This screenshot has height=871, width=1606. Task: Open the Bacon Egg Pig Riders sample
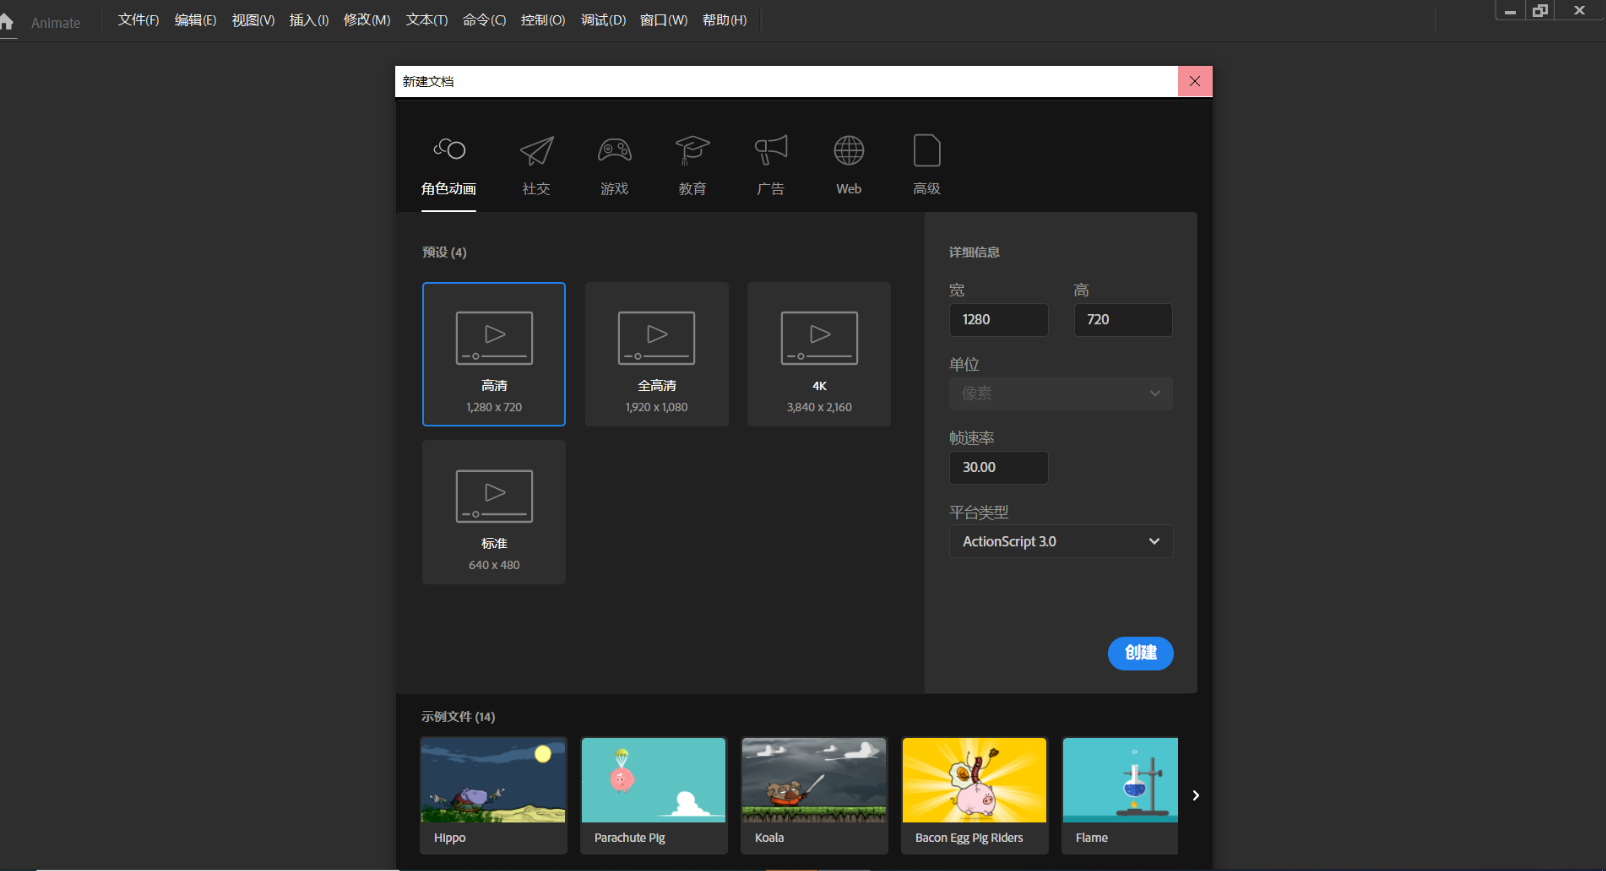[974, 795]
